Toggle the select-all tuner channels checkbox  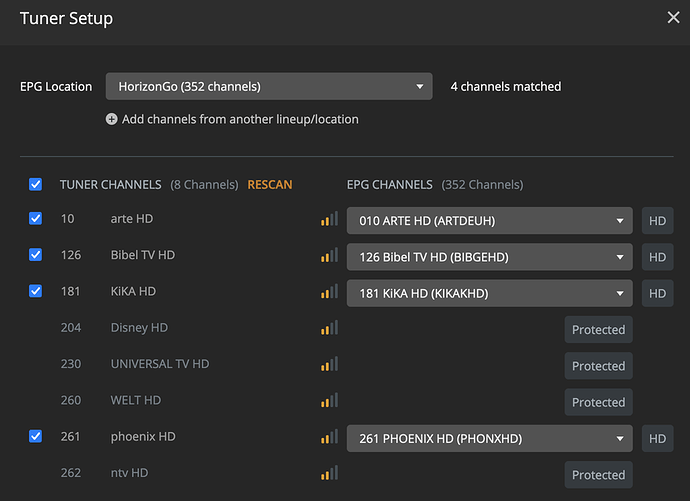[36, 184]
